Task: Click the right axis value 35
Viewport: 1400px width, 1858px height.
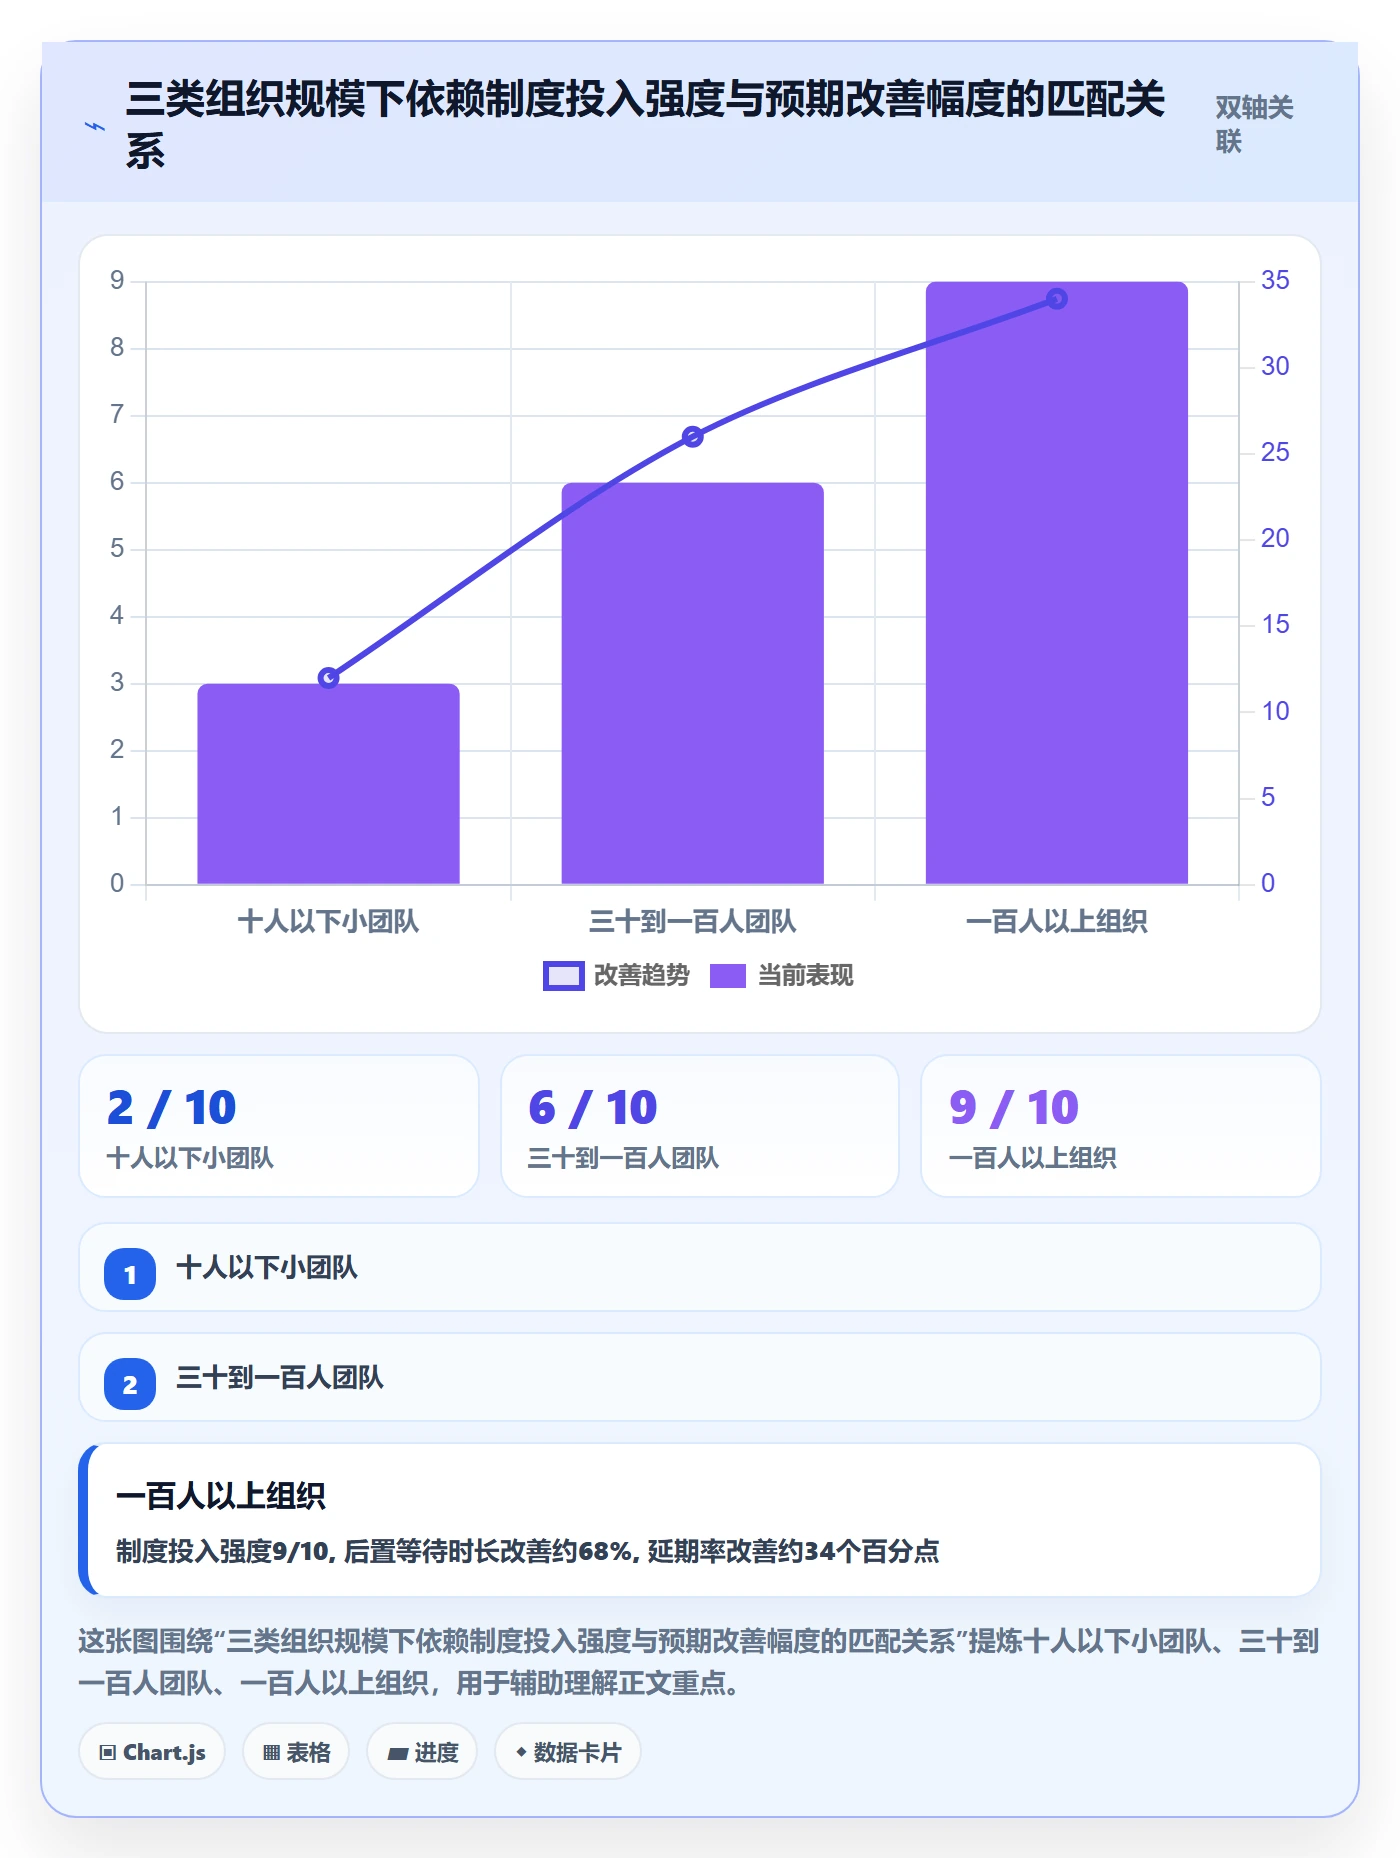Action: tap(1275, 280)
